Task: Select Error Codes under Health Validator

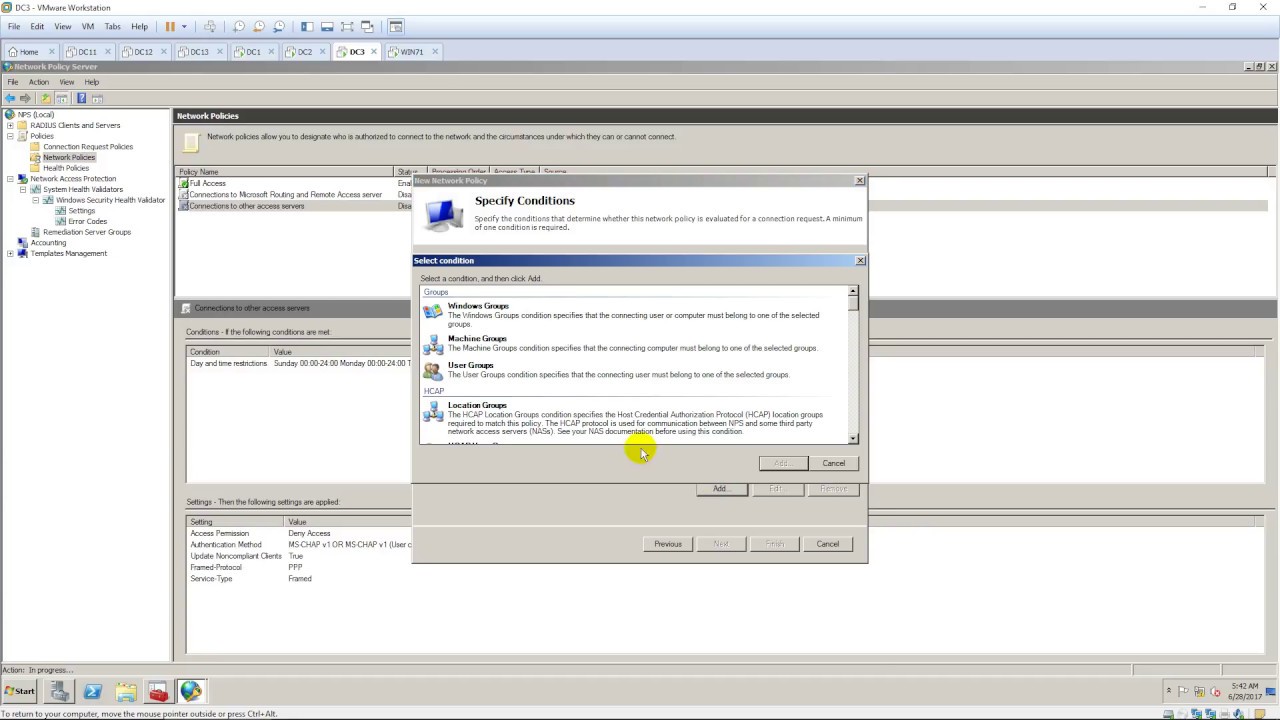Action: 87,221
